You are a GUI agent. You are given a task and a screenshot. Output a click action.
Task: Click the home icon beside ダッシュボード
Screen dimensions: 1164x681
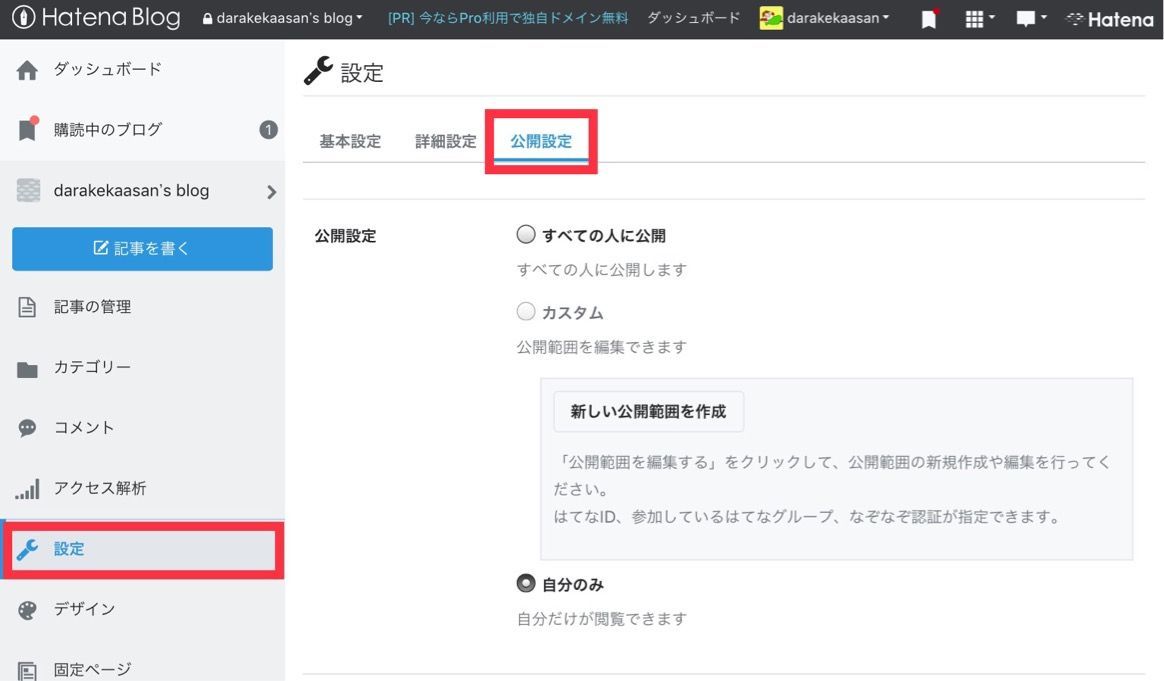(x=27, y=70)
